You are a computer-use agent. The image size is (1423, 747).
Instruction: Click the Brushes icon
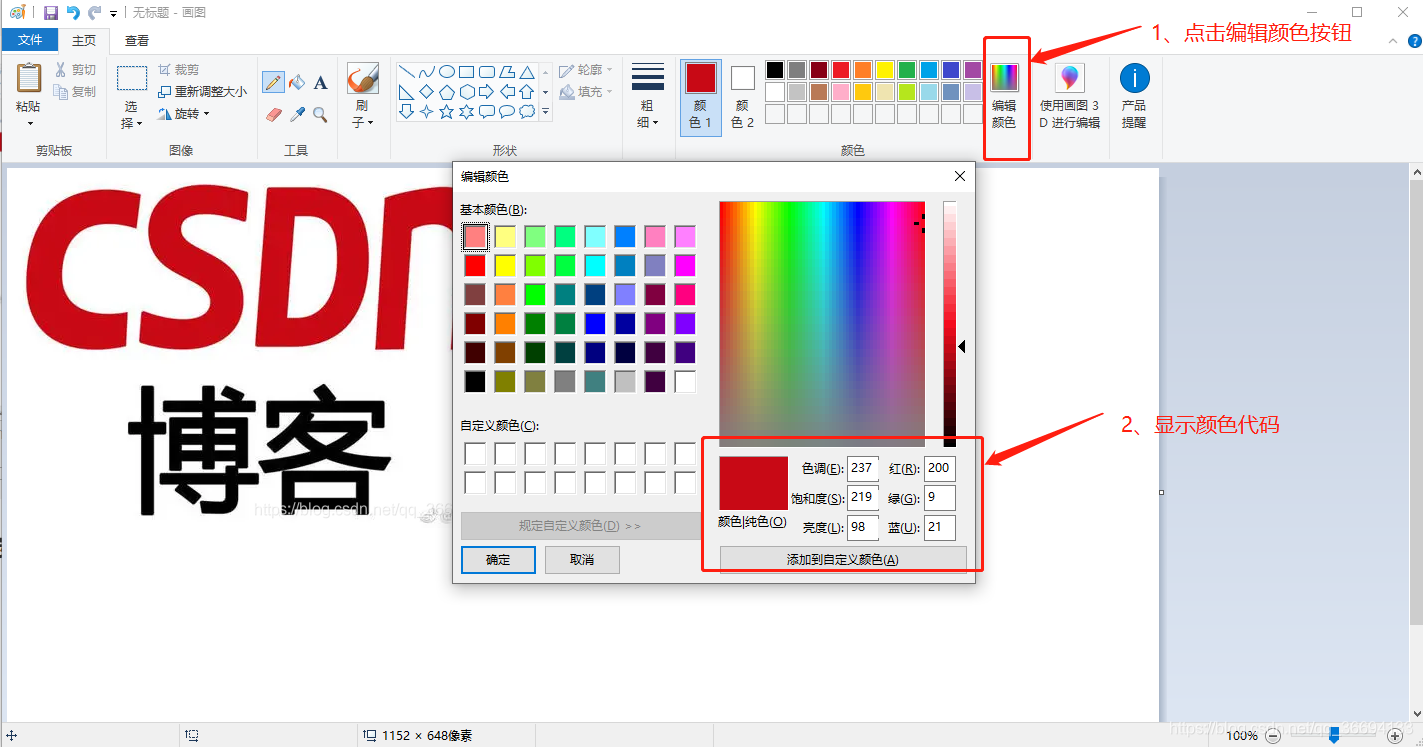pos(362,78)
